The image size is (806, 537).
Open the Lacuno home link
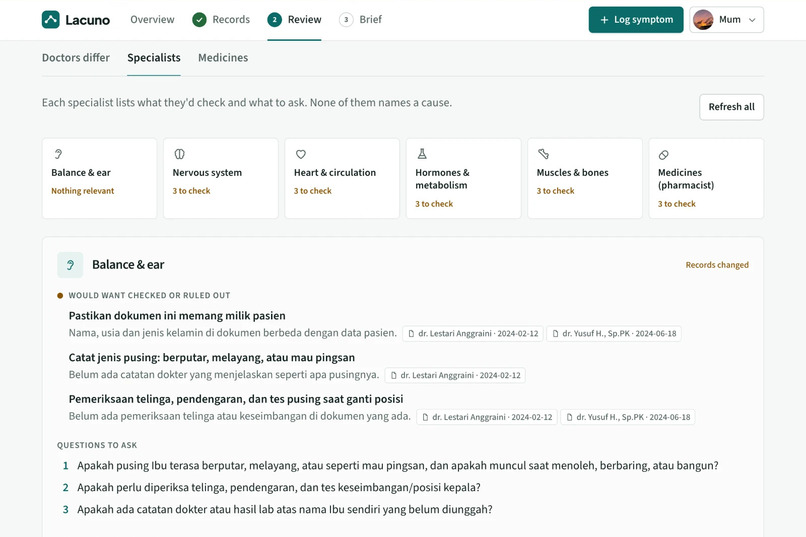point(76,20)
